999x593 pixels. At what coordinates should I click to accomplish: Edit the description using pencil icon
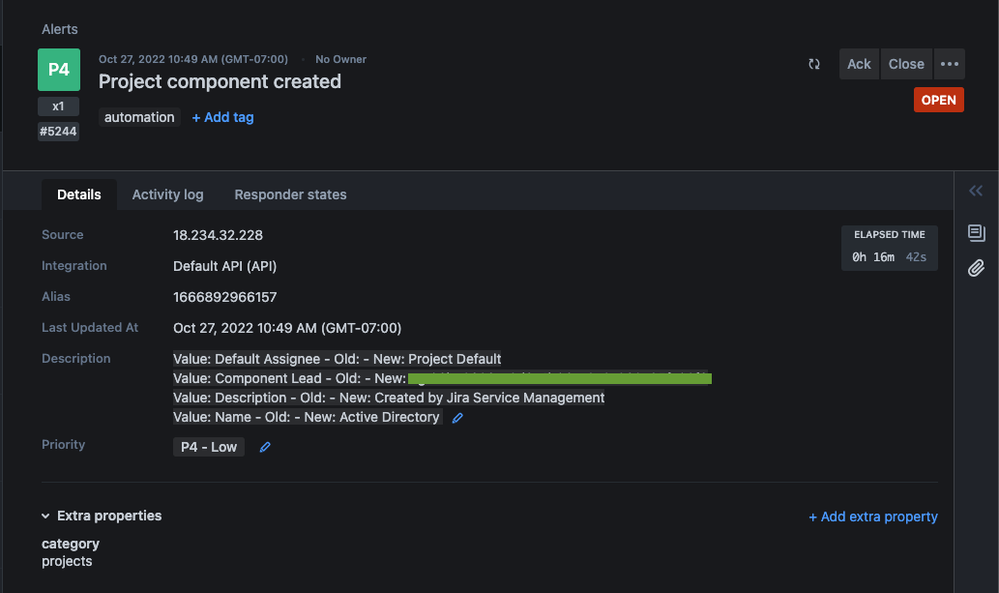[x=458, y=418]
